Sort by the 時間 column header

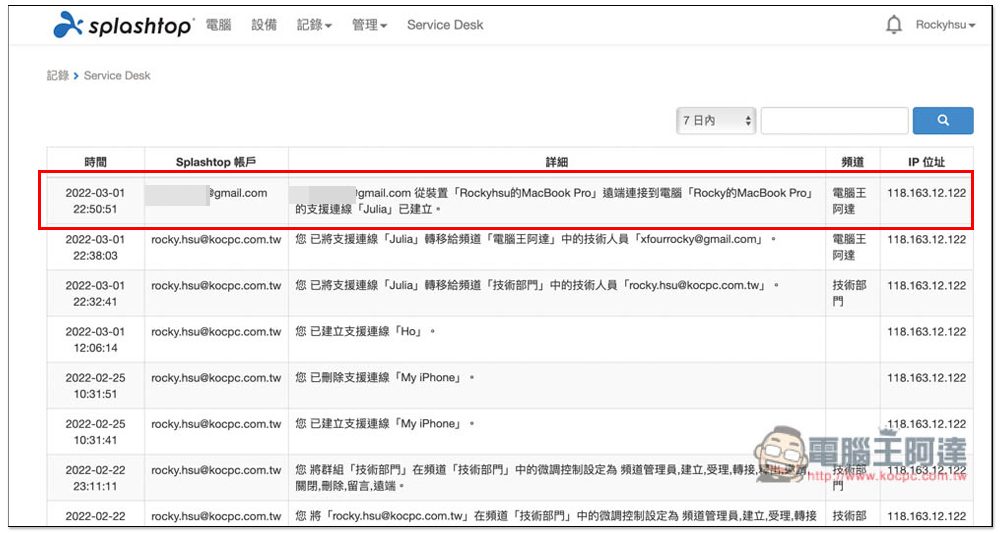point(95,161)
